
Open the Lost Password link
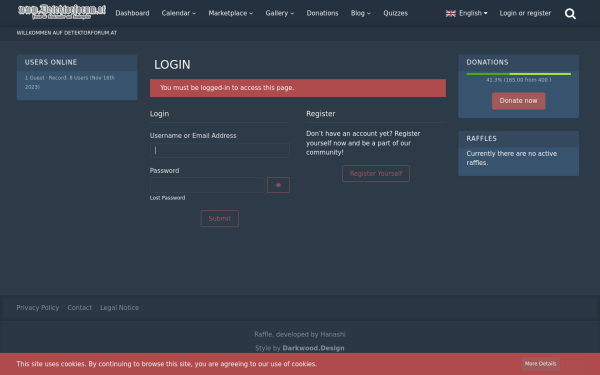[167, 198]
